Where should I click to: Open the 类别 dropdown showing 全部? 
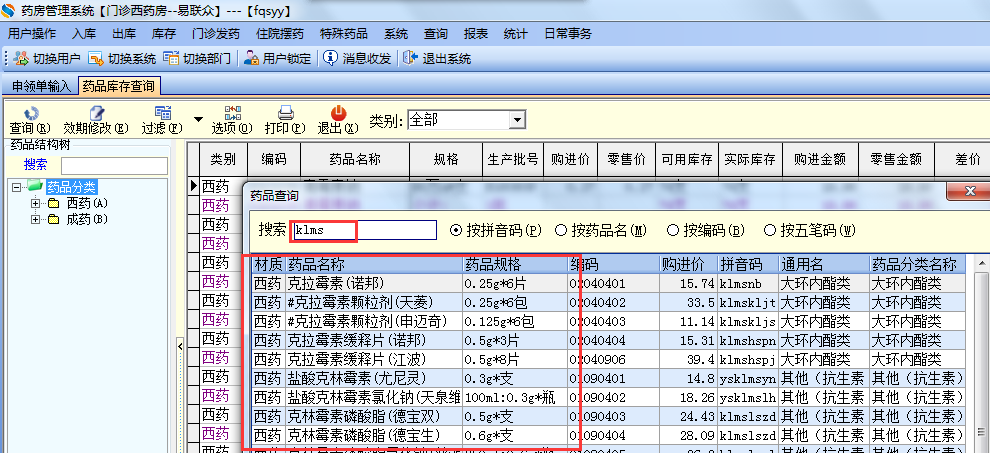click(518, 119)
